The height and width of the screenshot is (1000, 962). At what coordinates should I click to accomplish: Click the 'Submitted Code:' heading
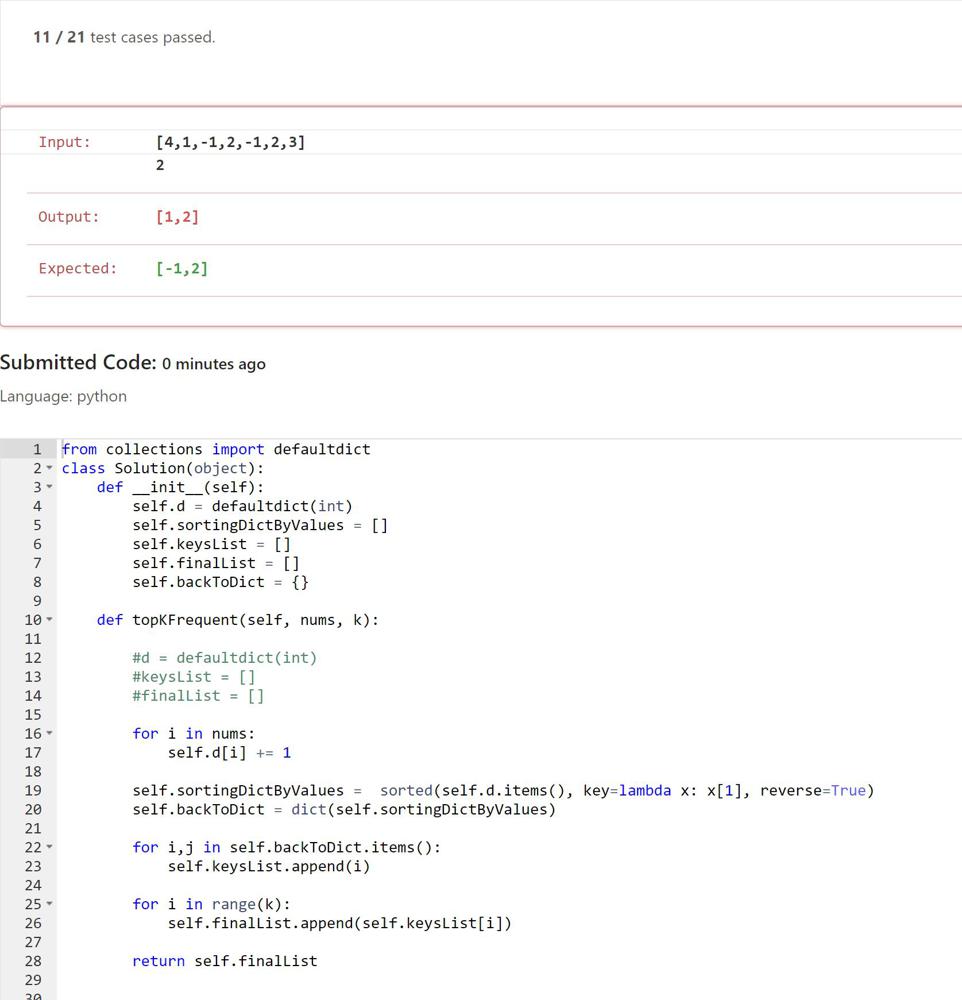78,362
